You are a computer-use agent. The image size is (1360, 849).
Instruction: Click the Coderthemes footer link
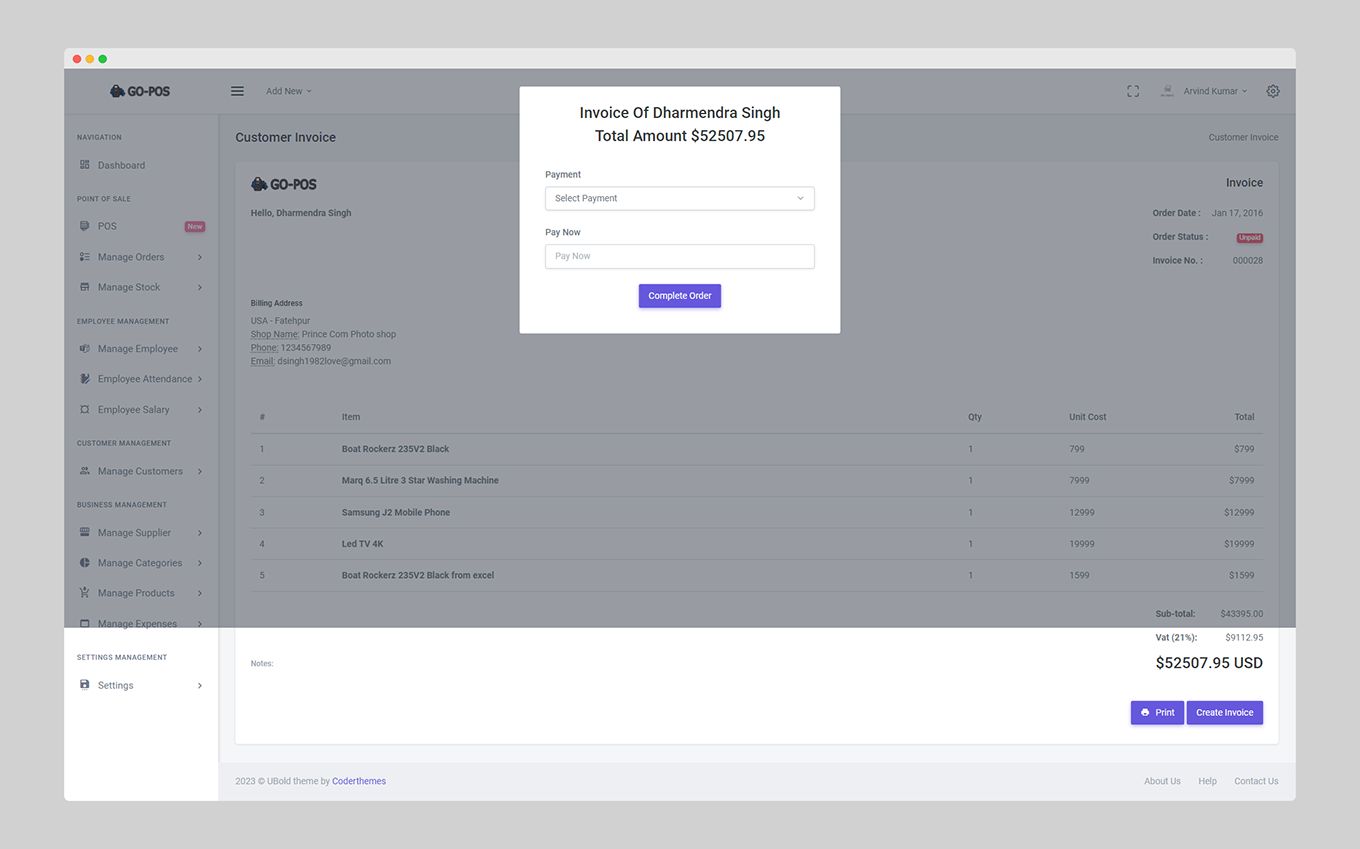tap(358, 781)
